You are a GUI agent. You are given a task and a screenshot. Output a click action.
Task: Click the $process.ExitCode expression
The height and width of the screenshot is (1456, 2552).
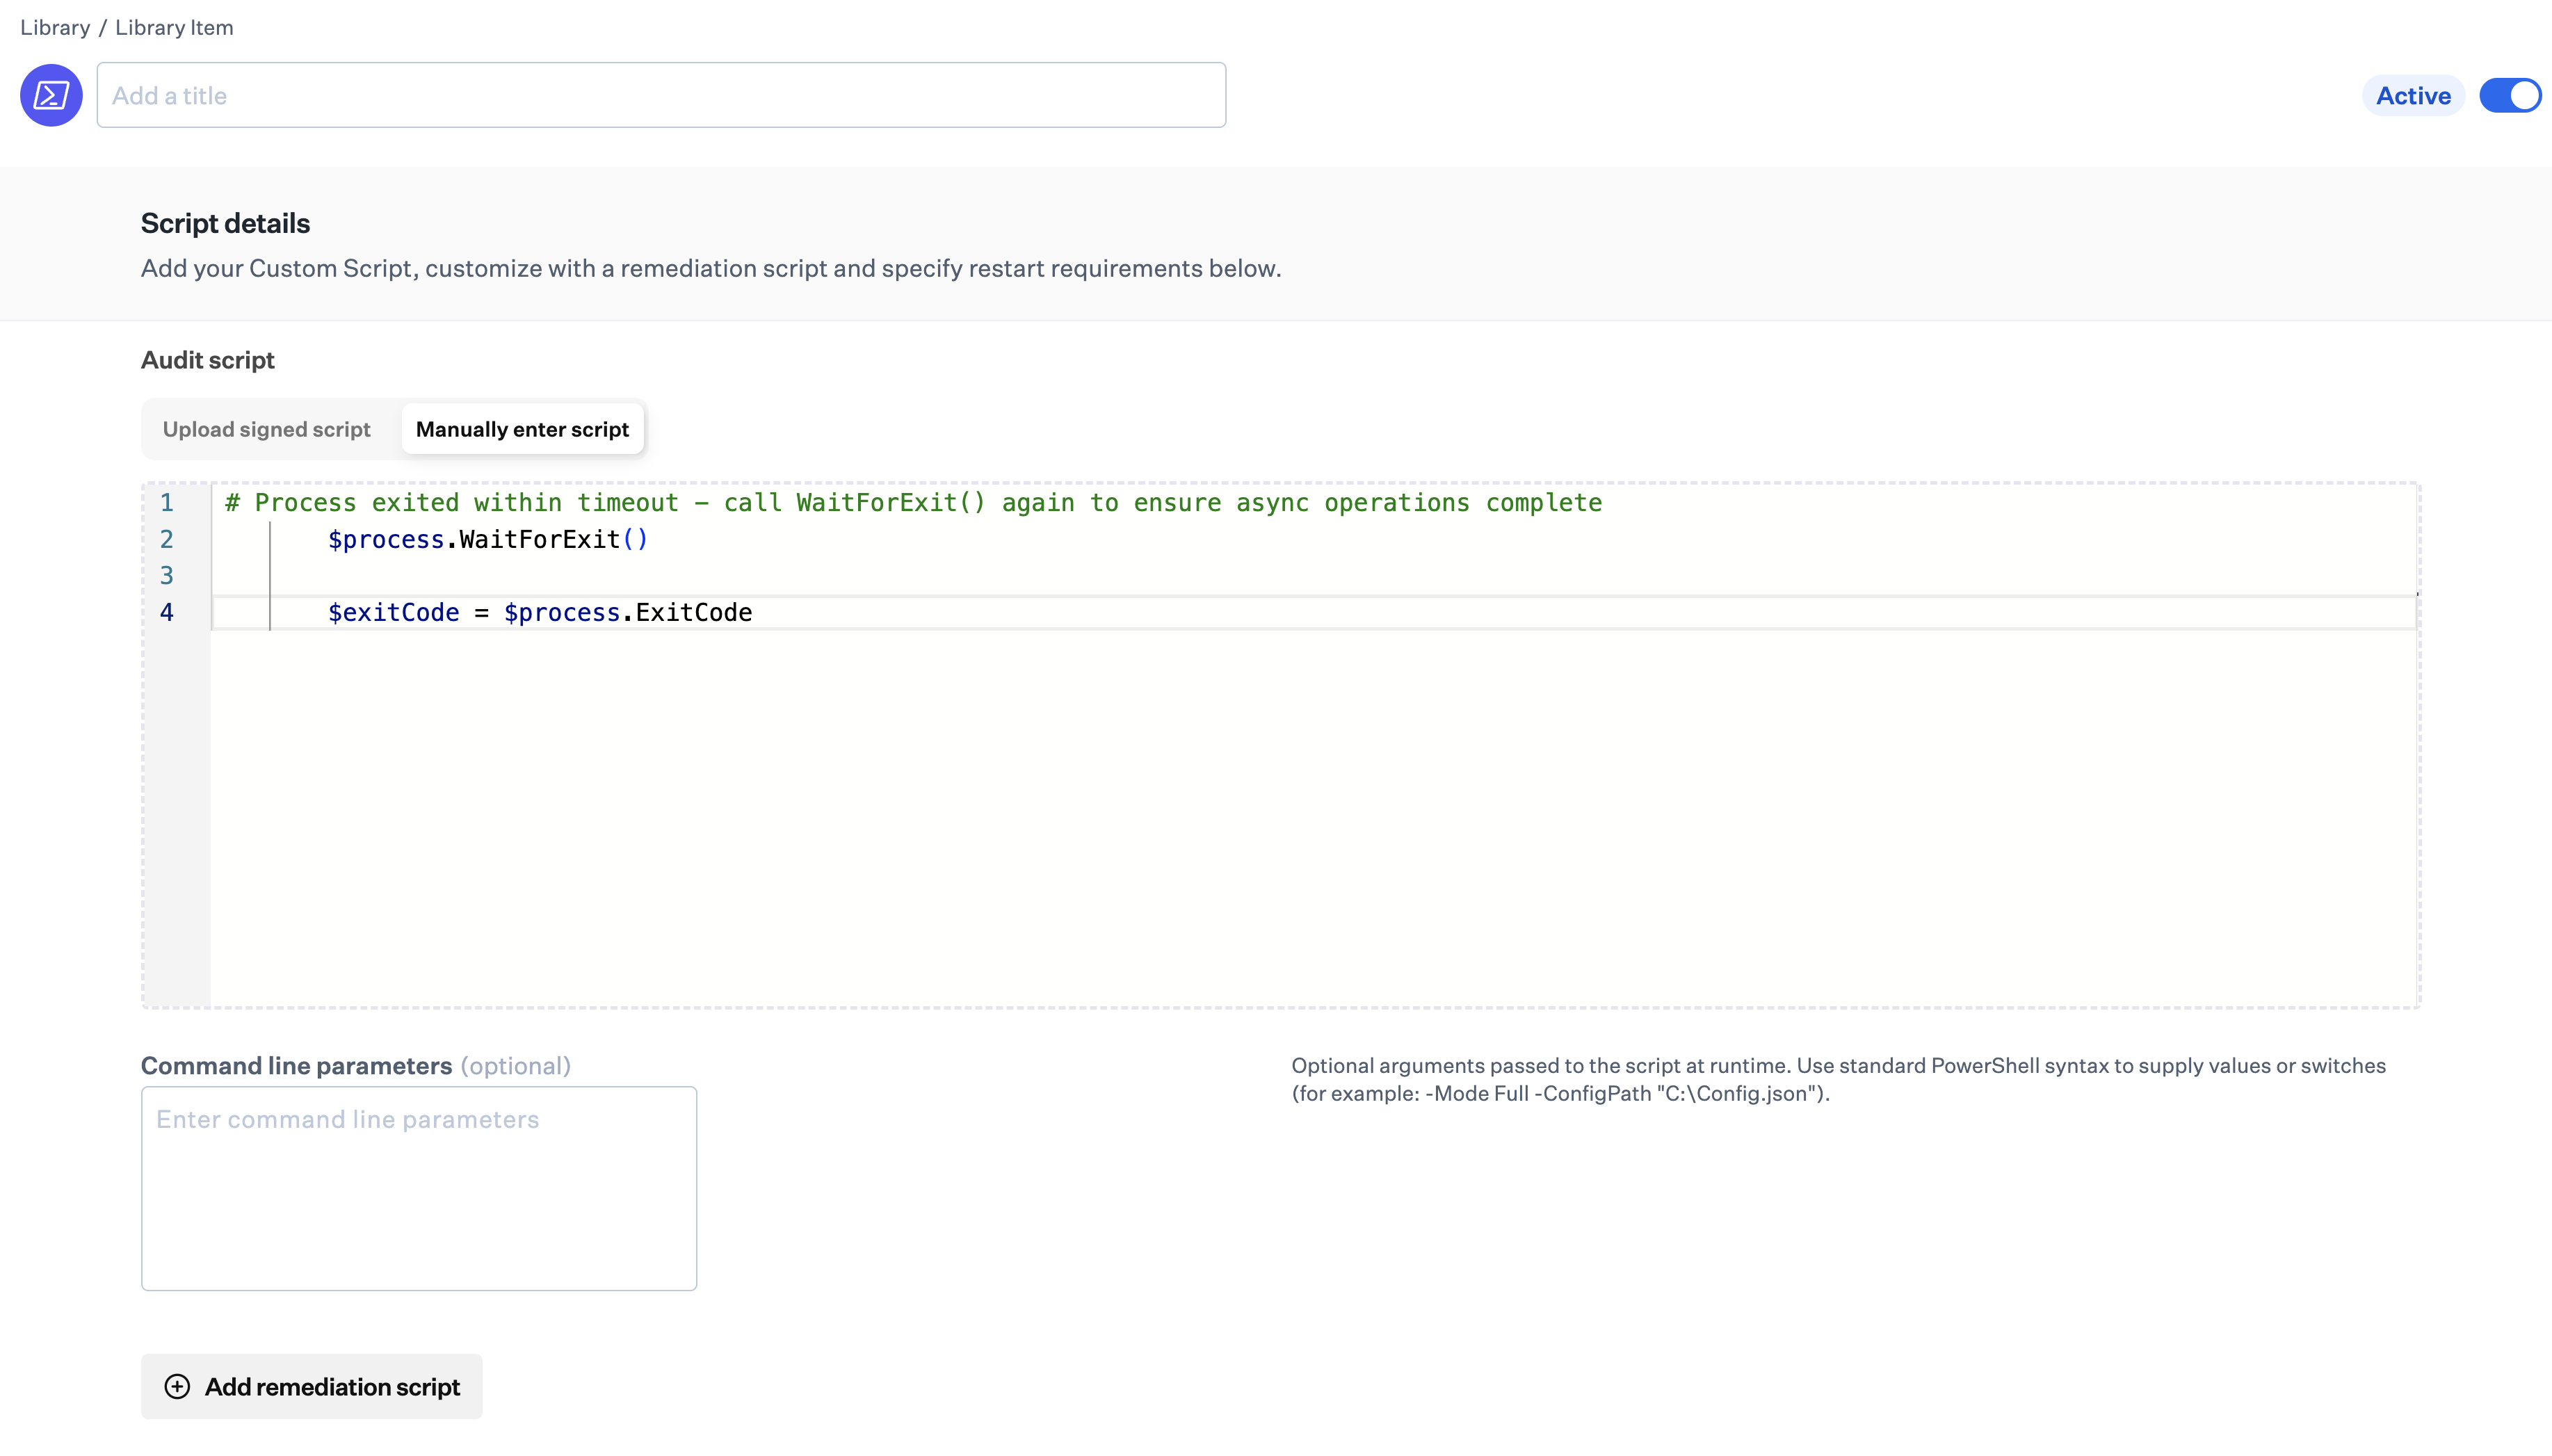[628, 612]
